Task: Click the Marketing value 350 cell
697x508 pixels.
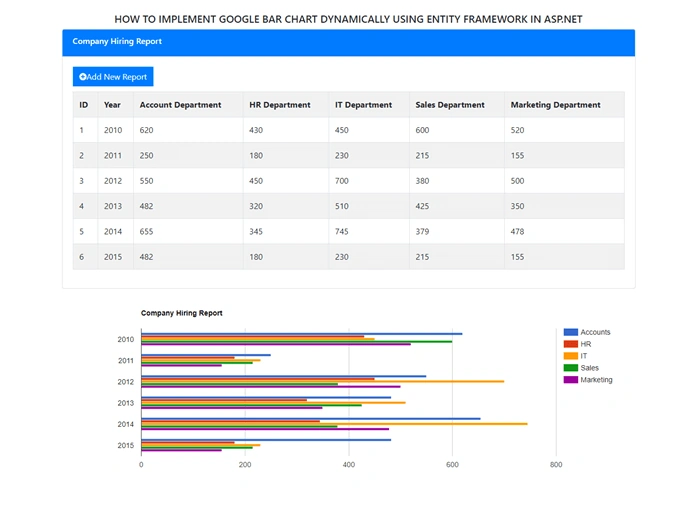Action: tap(565, 206)
